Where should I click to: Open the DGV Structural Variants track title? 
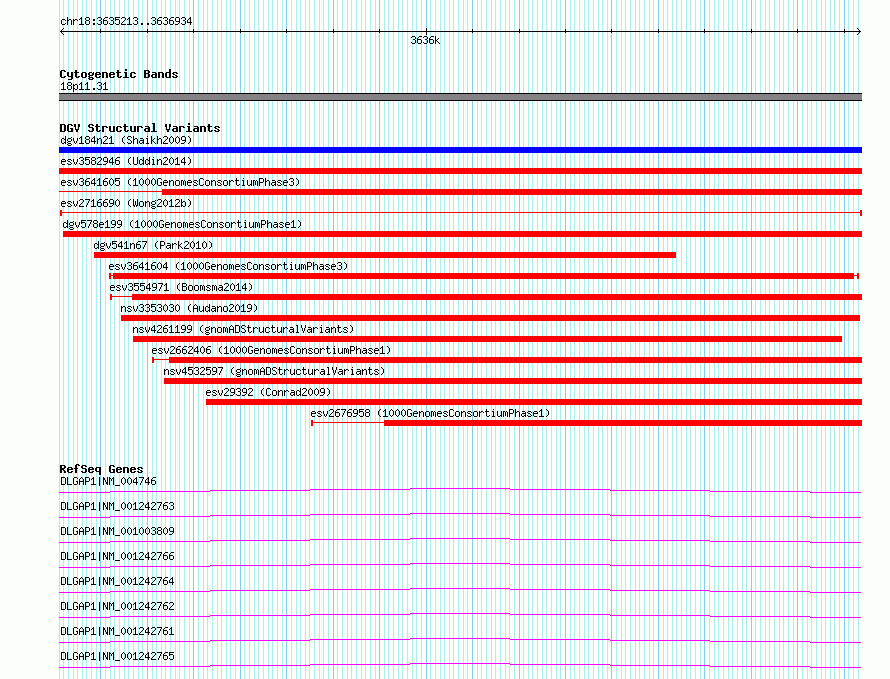pyautogui.click(x=140, y=128)
